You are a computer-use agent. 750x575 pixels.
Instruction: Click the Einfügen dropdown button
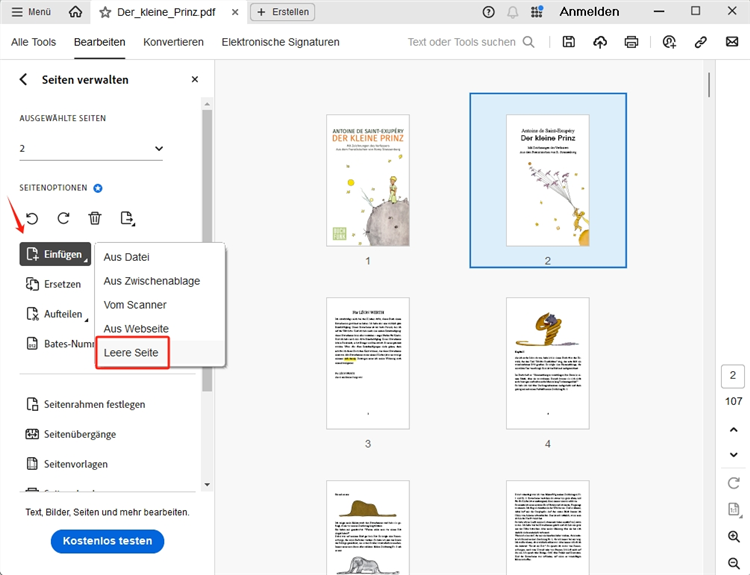pyautogui.click(x=55, y=254)
